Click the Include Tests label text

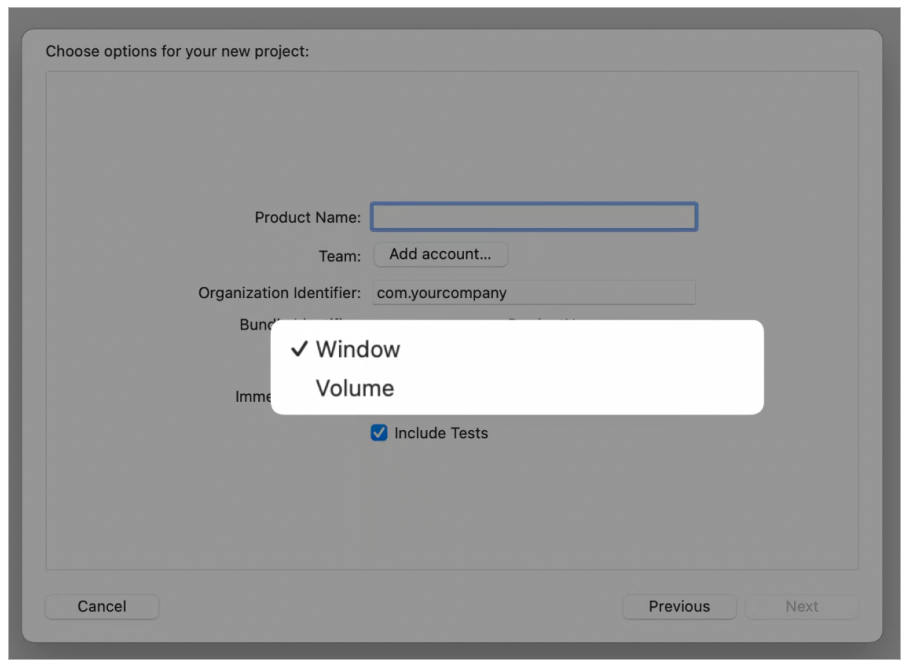441,433
